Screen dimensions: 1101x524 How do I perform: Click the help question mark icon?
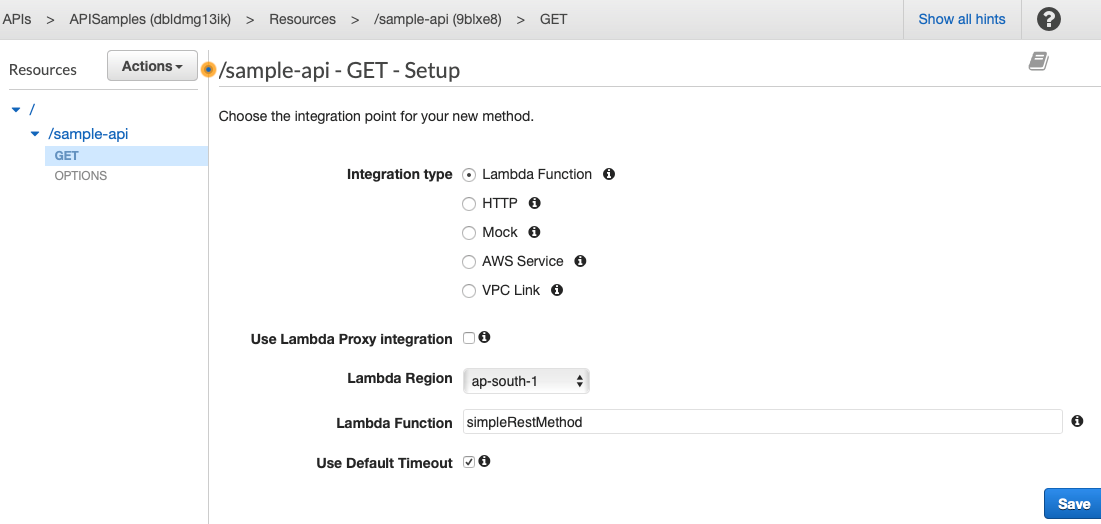(1048, 19)
